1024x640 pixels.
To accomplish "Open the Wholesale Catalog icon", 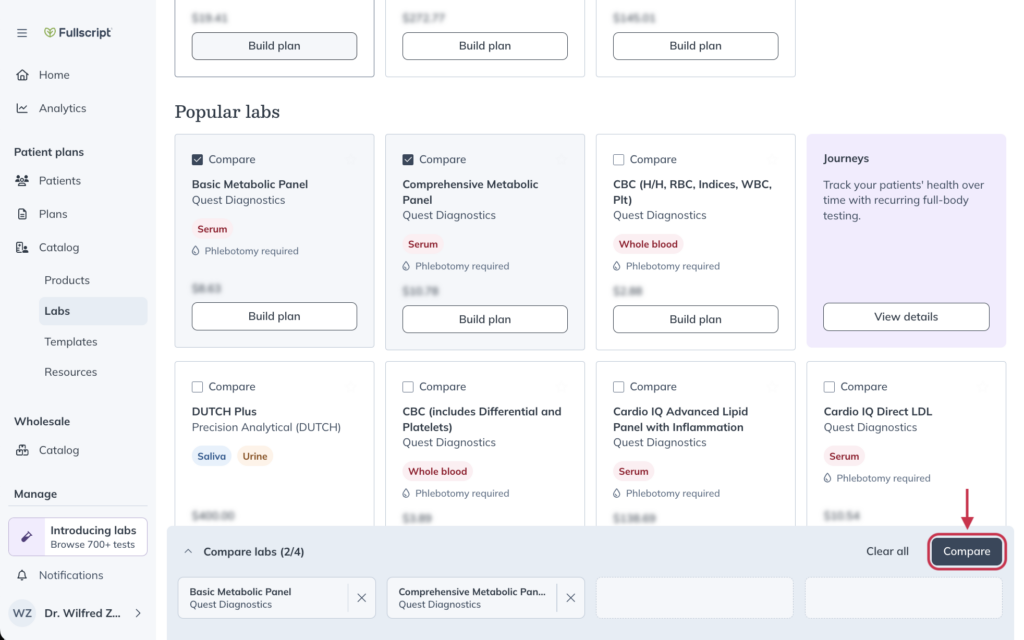I will pyautogui.click(x=22, y=450).
